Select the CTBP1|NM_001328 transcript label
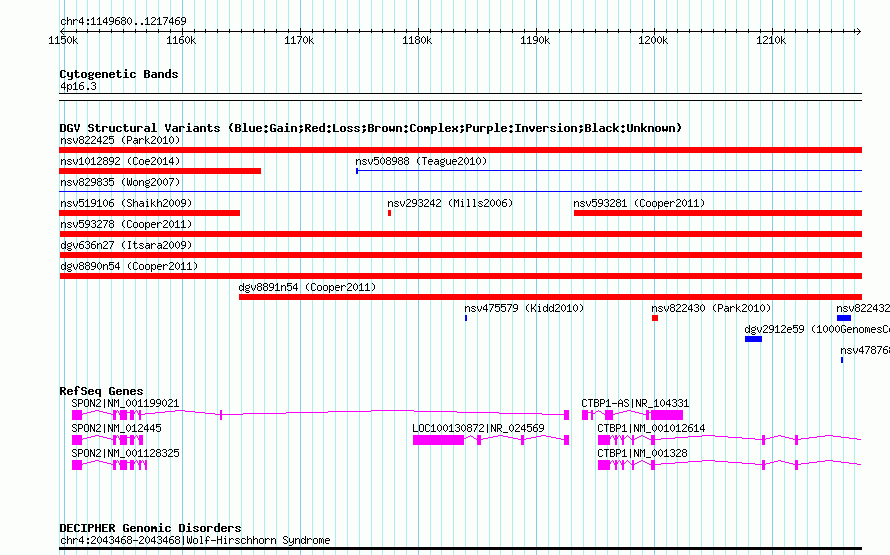The image size is (890, 555). pyautogui.click(x=643, y=453)
